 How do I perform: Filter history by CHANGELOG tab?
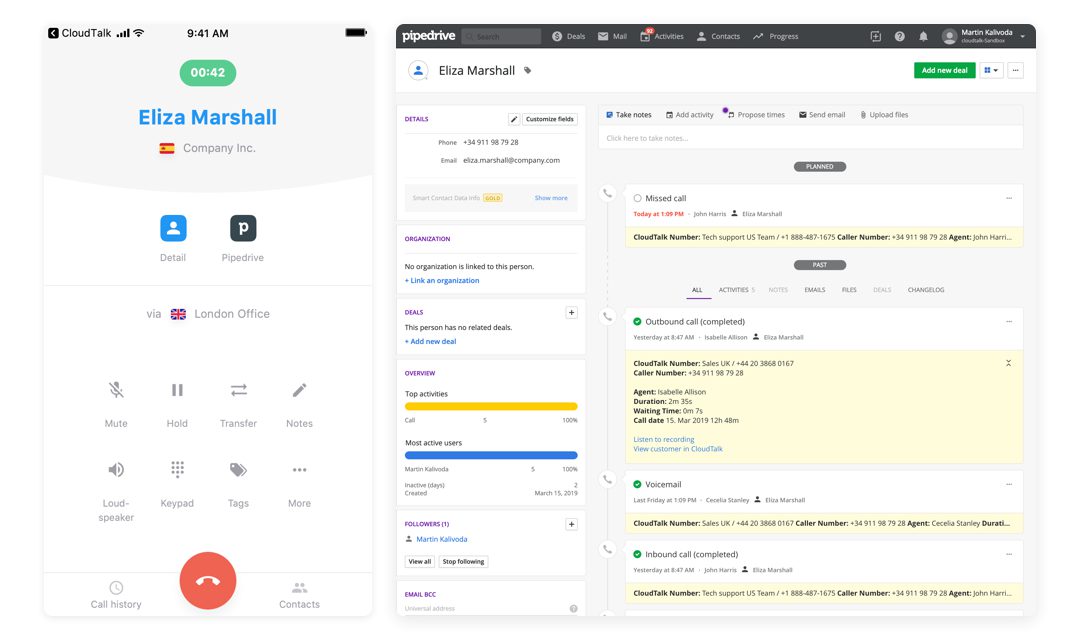click(x=926, y=290)
